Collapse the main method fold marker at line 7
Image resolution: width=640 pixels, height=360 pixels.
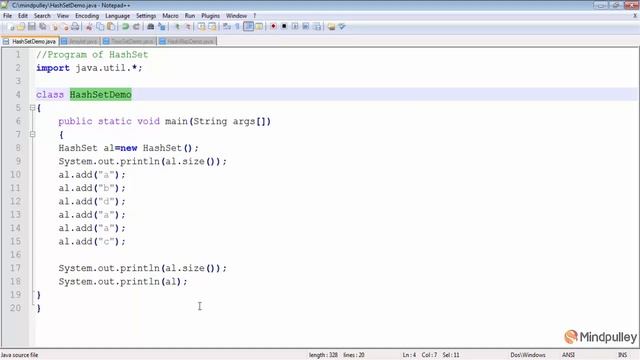[32, 134]
